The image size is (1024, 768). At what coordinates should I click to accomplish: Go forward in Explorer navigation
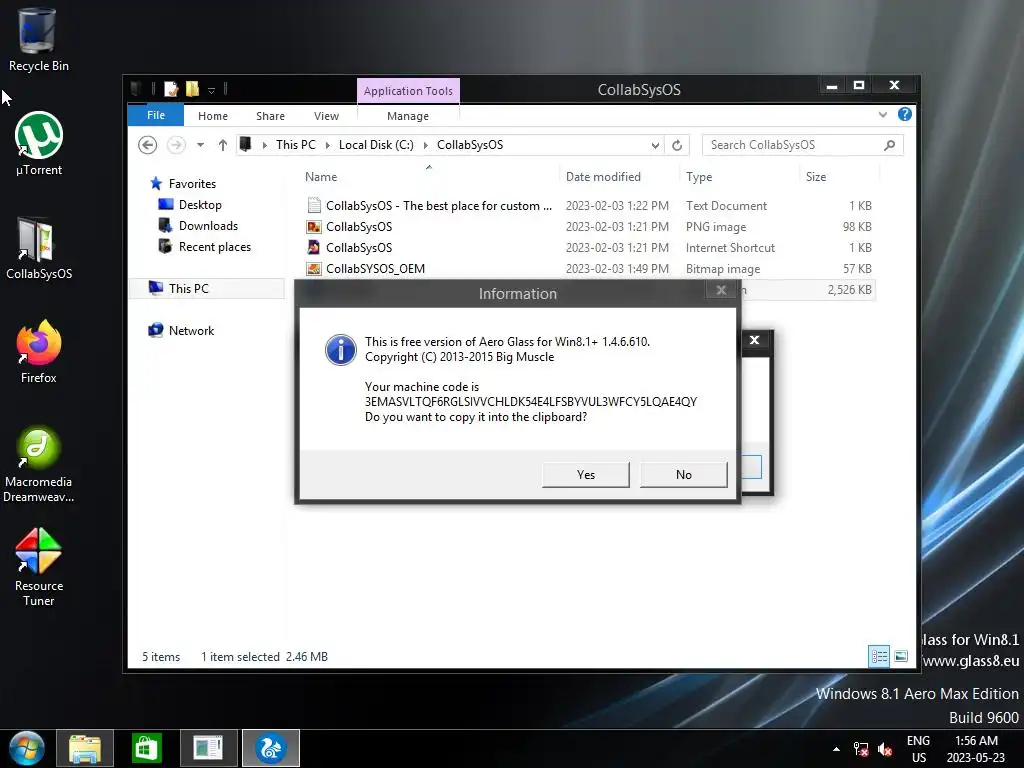click(176, 145)
